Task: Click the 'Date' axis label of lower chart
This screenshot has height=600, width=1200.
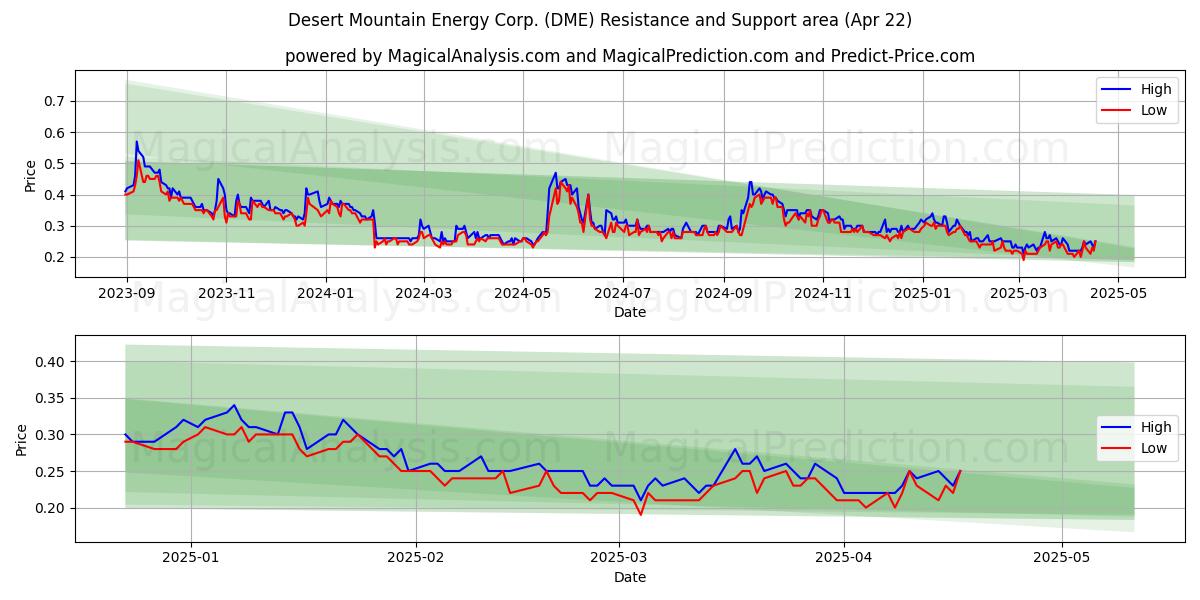Action: point(630,577)
